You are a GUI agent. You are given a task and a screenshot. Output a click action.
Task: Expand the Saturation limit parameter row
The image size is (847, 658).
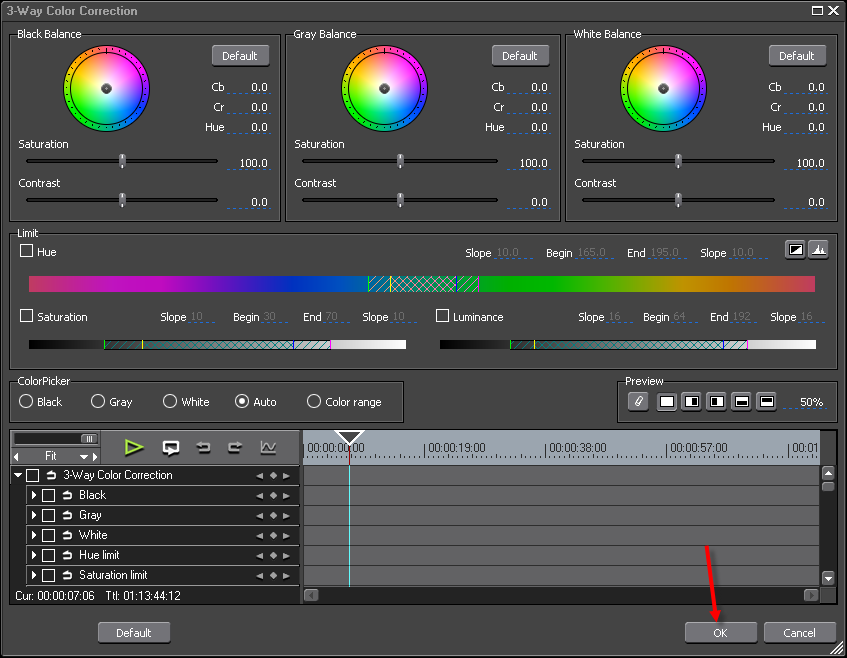[x=33, y=575]
